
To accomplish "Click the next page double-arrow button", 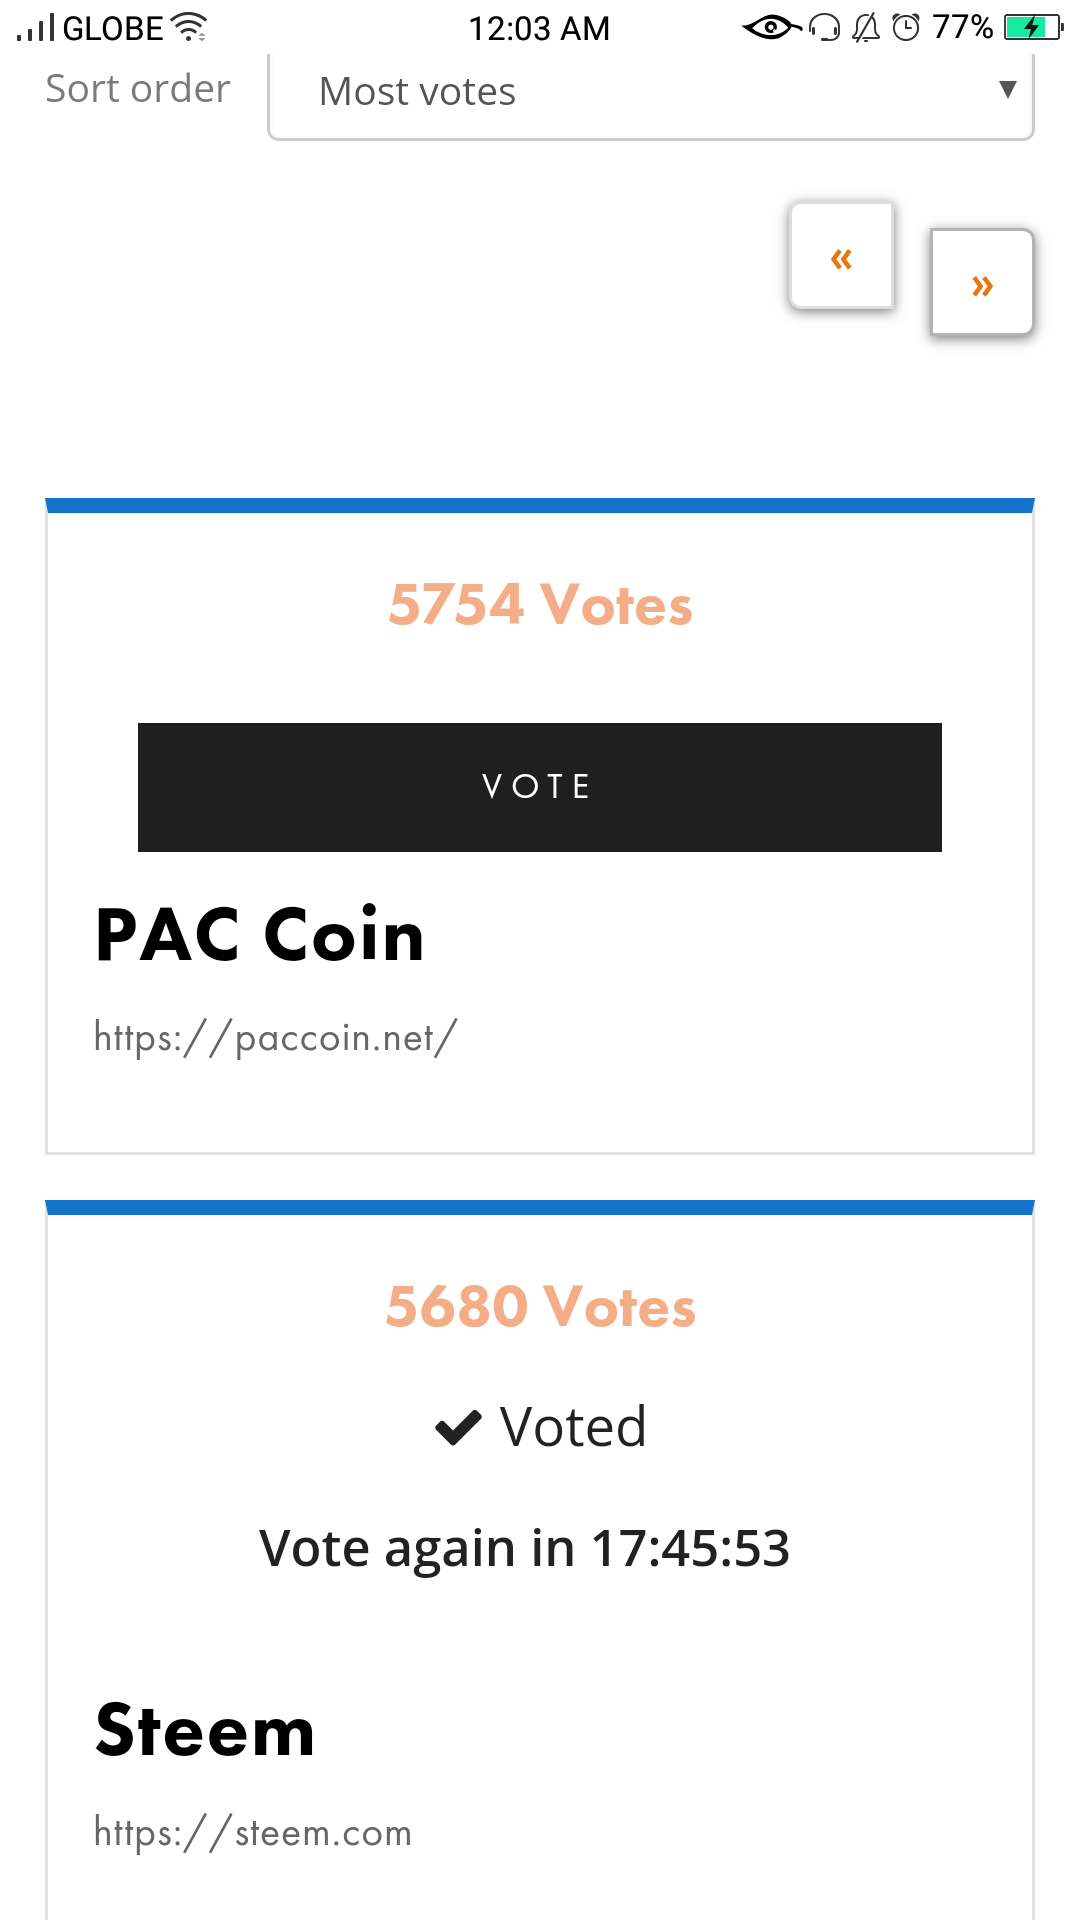I will (x=982, y=284).
